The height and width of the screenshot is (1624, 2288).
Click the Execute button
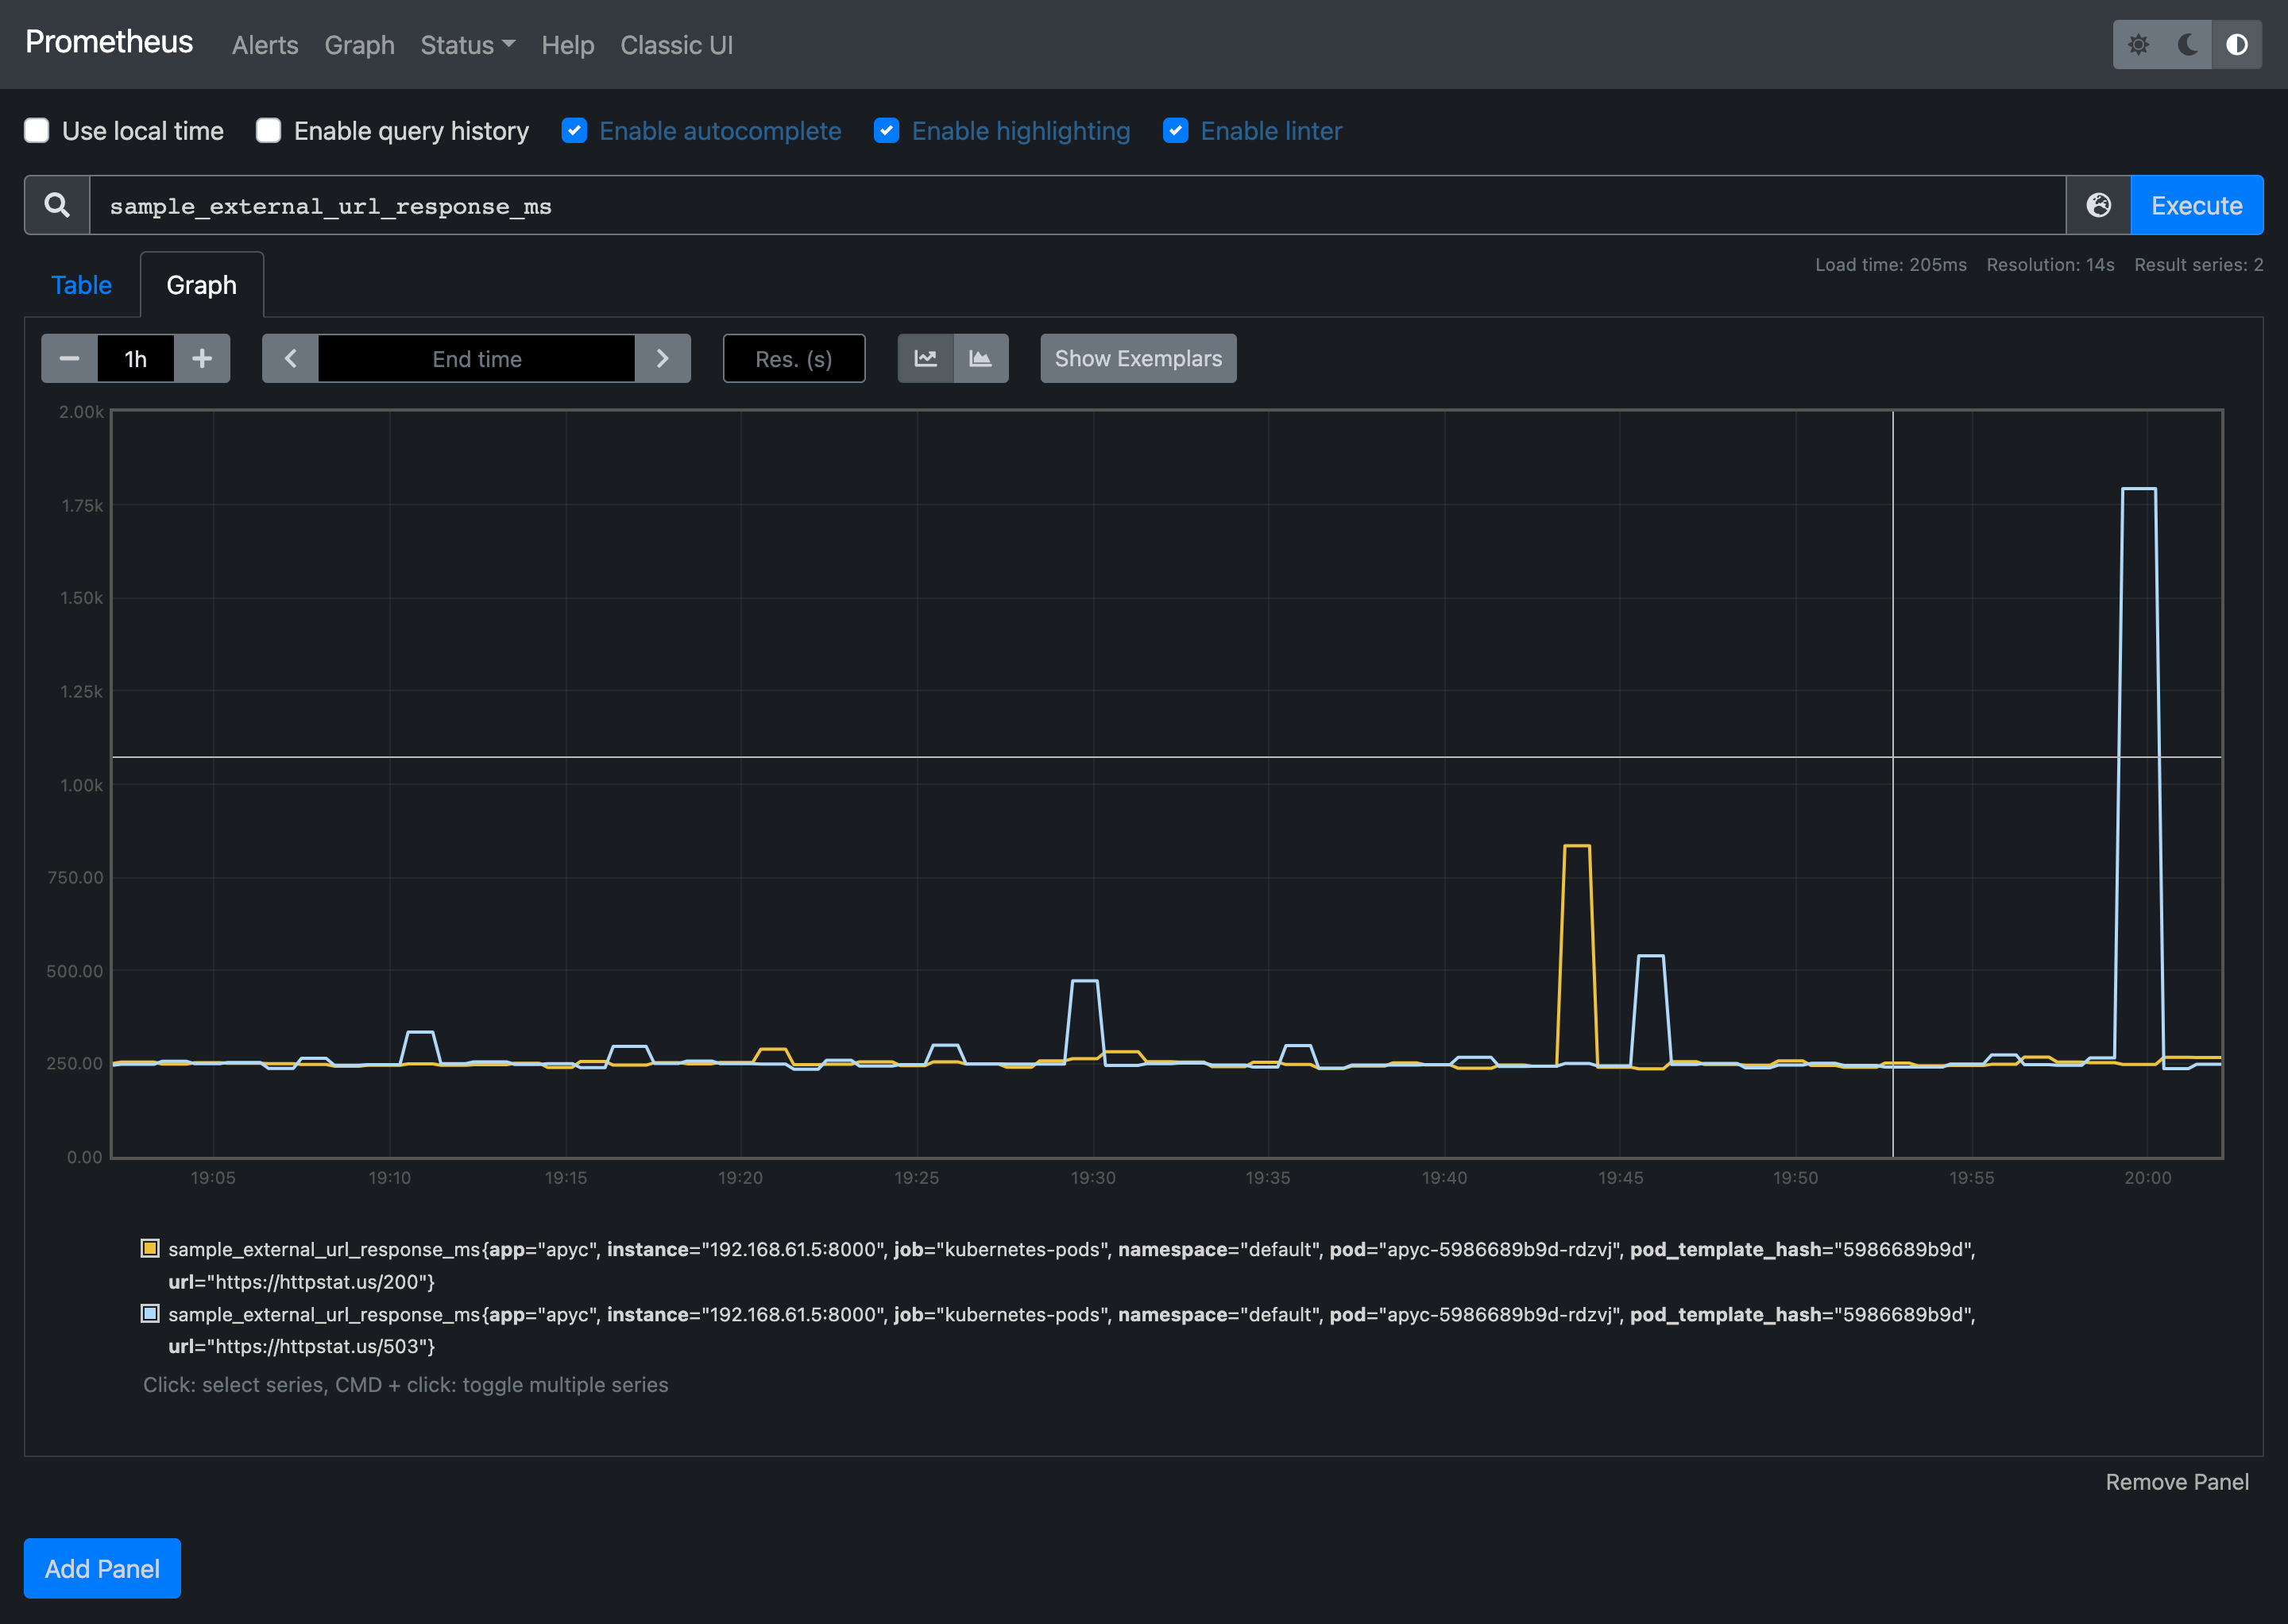point(2197,206)
